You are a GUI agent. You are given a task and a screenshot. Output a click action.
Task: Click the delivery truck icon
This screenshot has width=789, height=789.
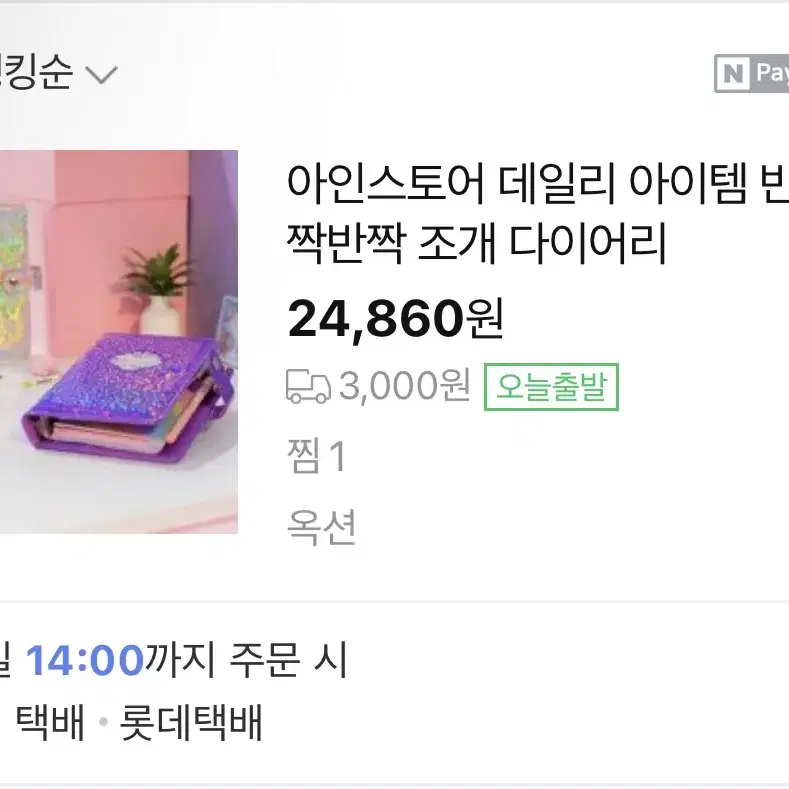(x=308, y=386)
